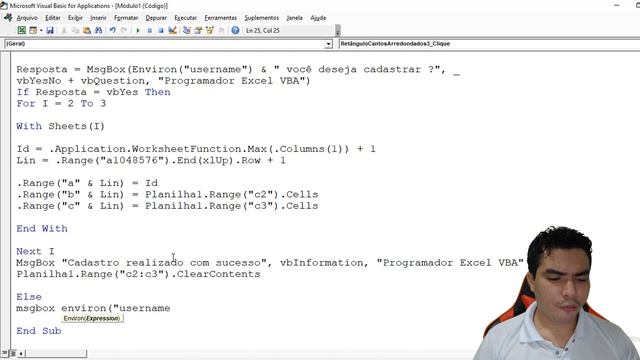Open the Ajuda menu
The image size is (640, 360).
click(318, 18)
